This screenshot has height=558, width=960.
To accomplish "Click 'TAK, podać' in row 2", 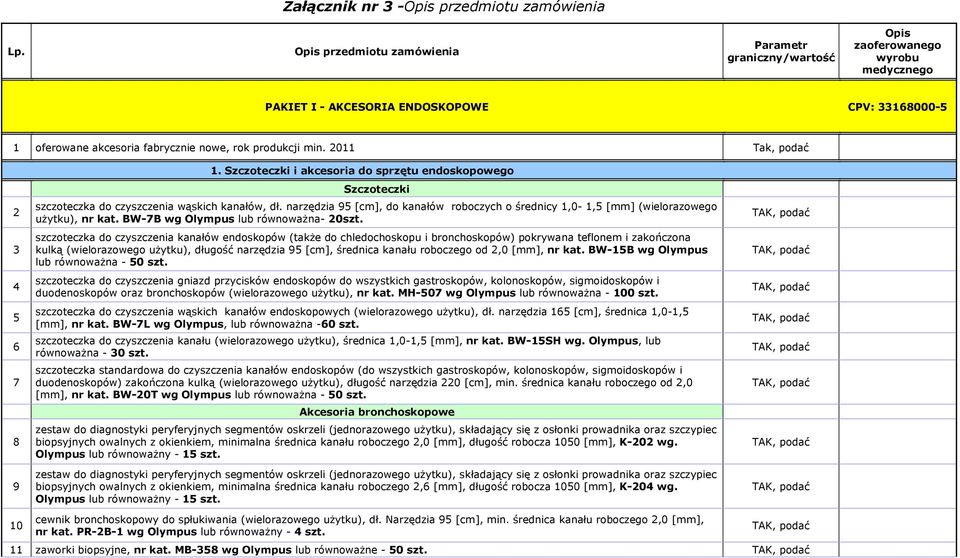I will tap(781, 213).
